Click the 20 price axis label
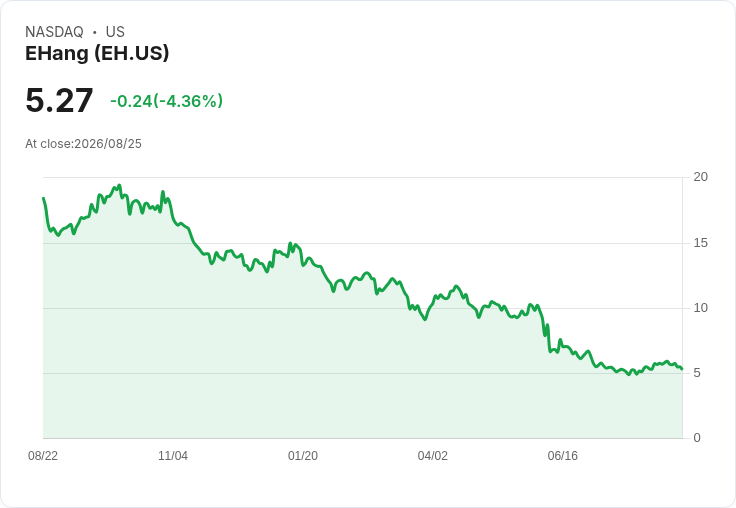 point(700,177)
